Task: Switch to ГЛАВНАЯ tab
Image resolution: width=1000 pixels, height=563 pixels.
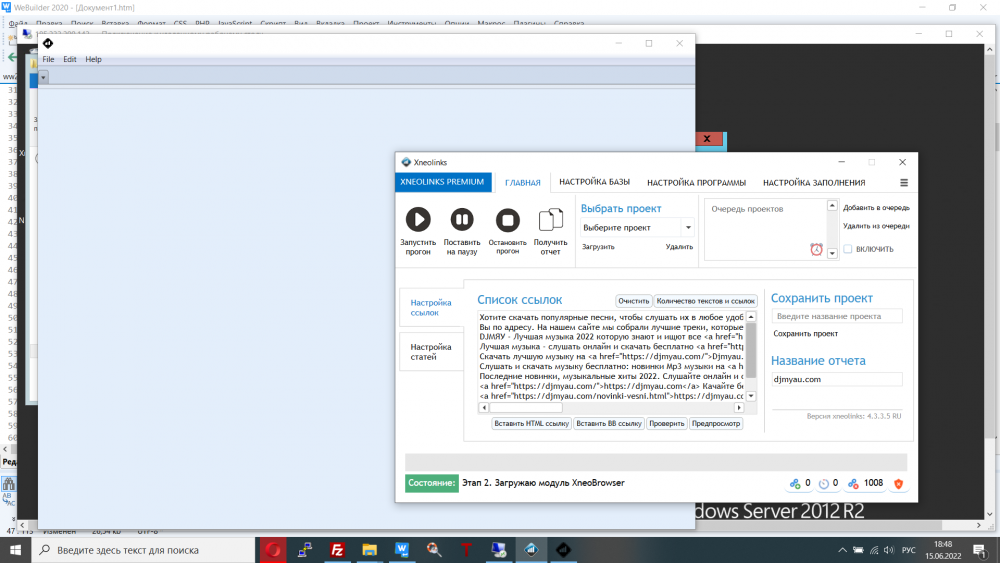Action: 522,182
